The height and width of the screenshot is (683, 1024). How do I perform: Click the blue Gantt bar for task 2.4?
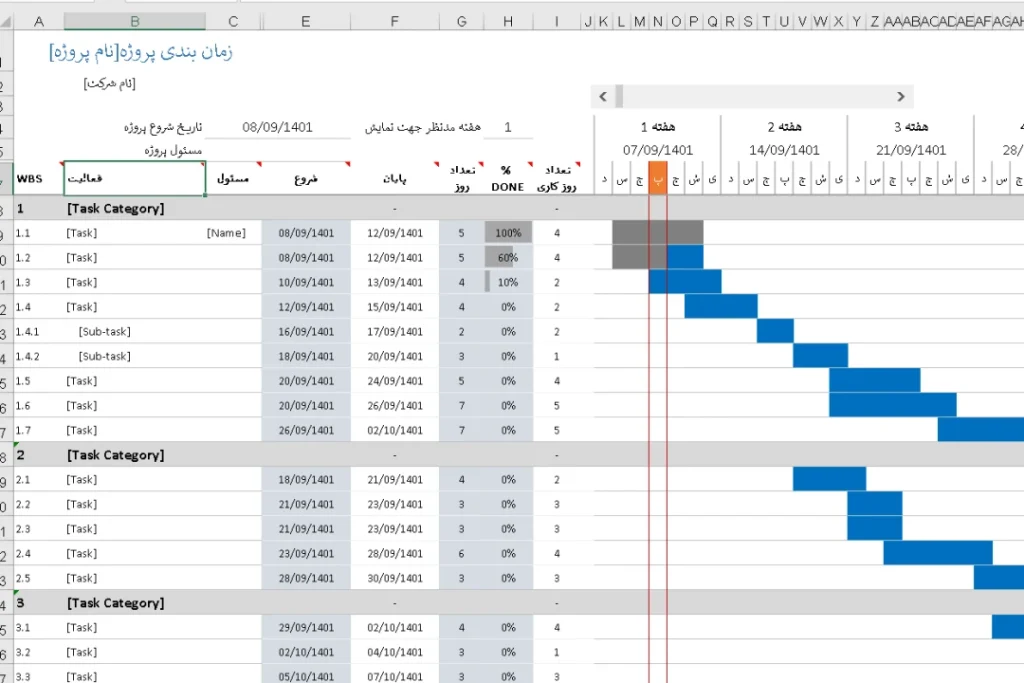click(937, 553)
